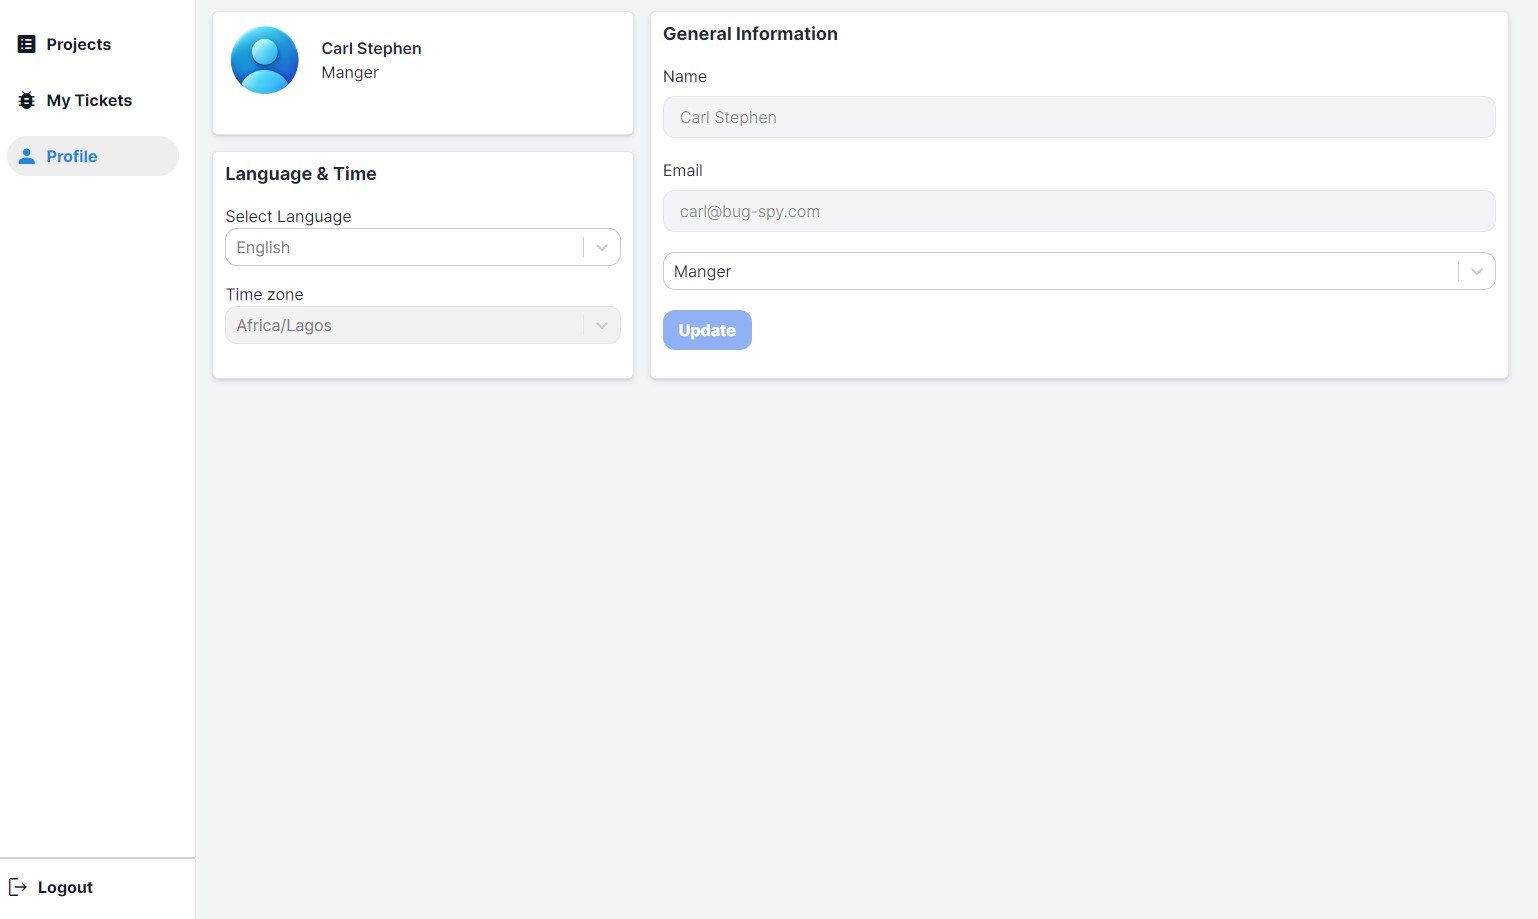Screen dimensions: 1538x919
Task: Click the Name input field
Action: (1079, 117)
